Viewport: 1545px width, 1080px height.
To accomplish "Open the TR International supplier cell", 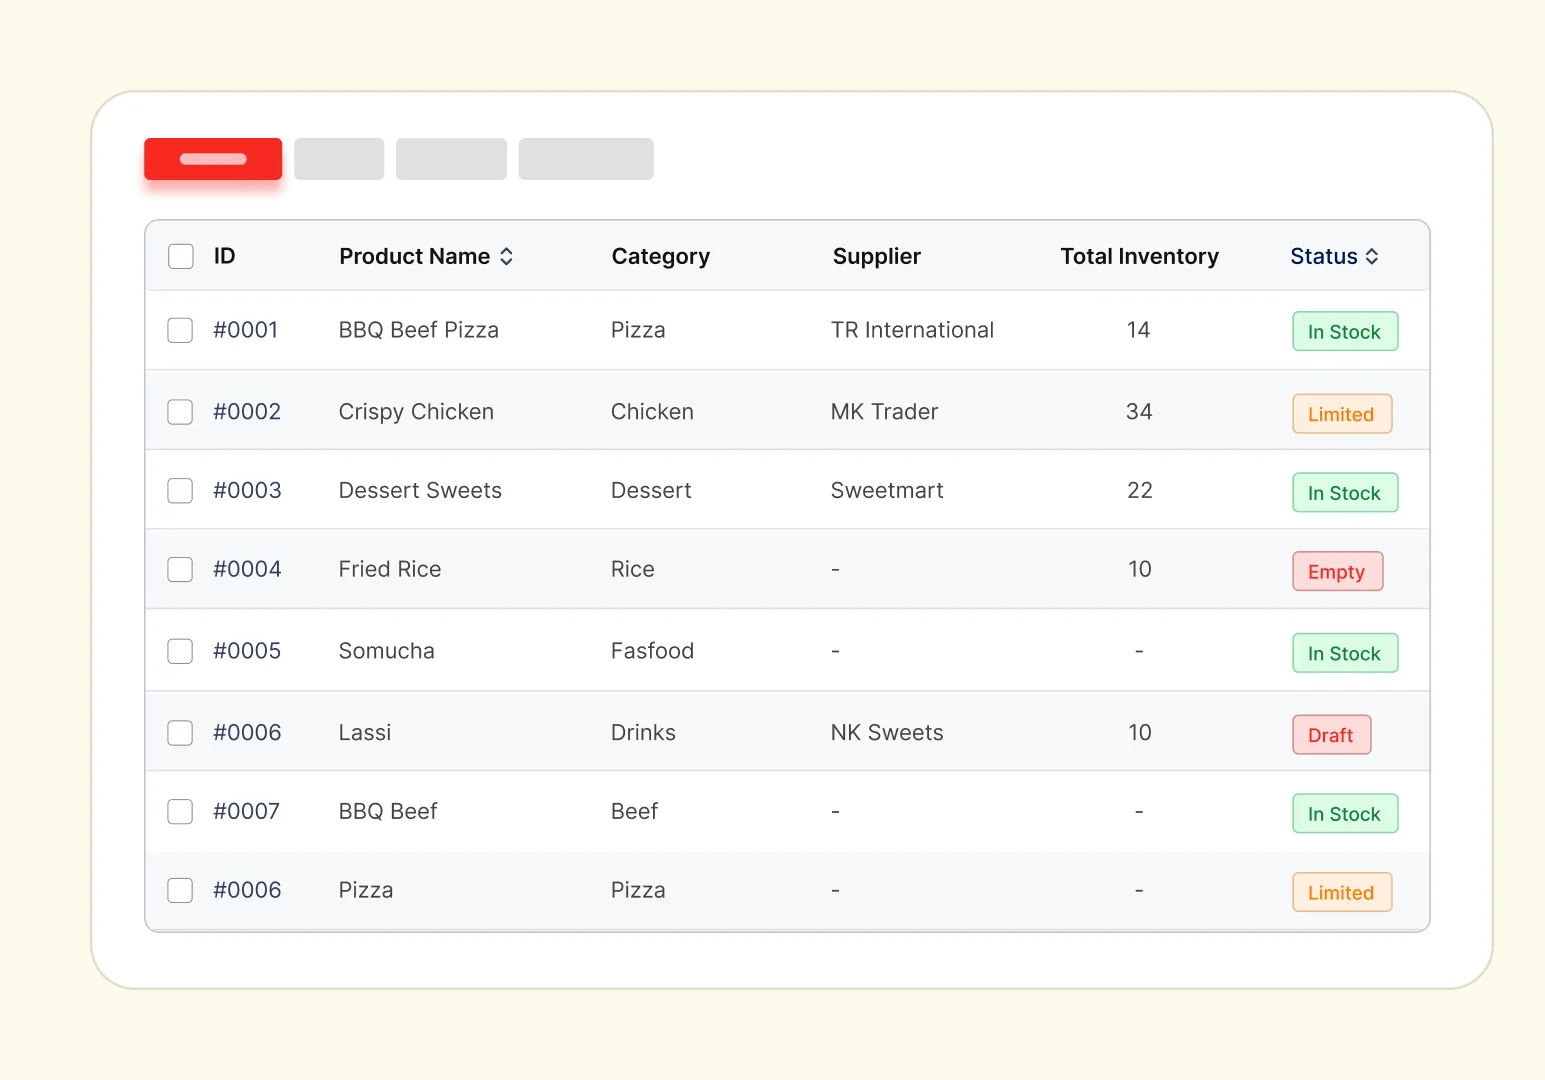I will [x=912, y=330].
